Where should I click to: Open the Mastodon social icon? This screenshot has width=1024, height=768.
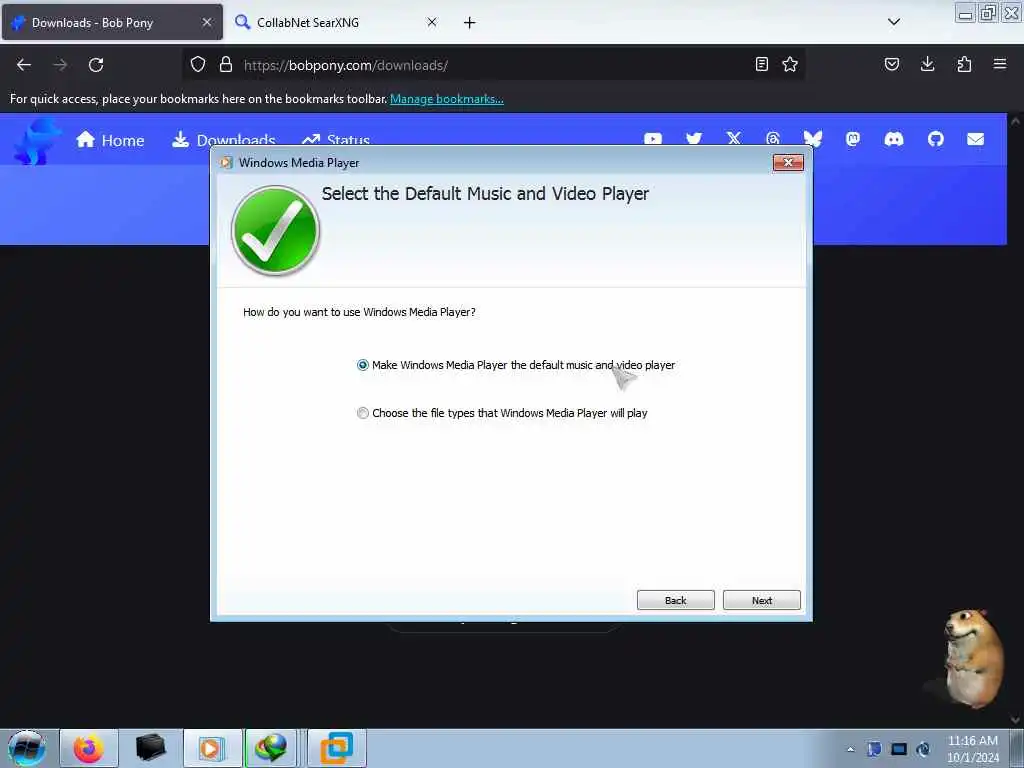pos(853,139)
